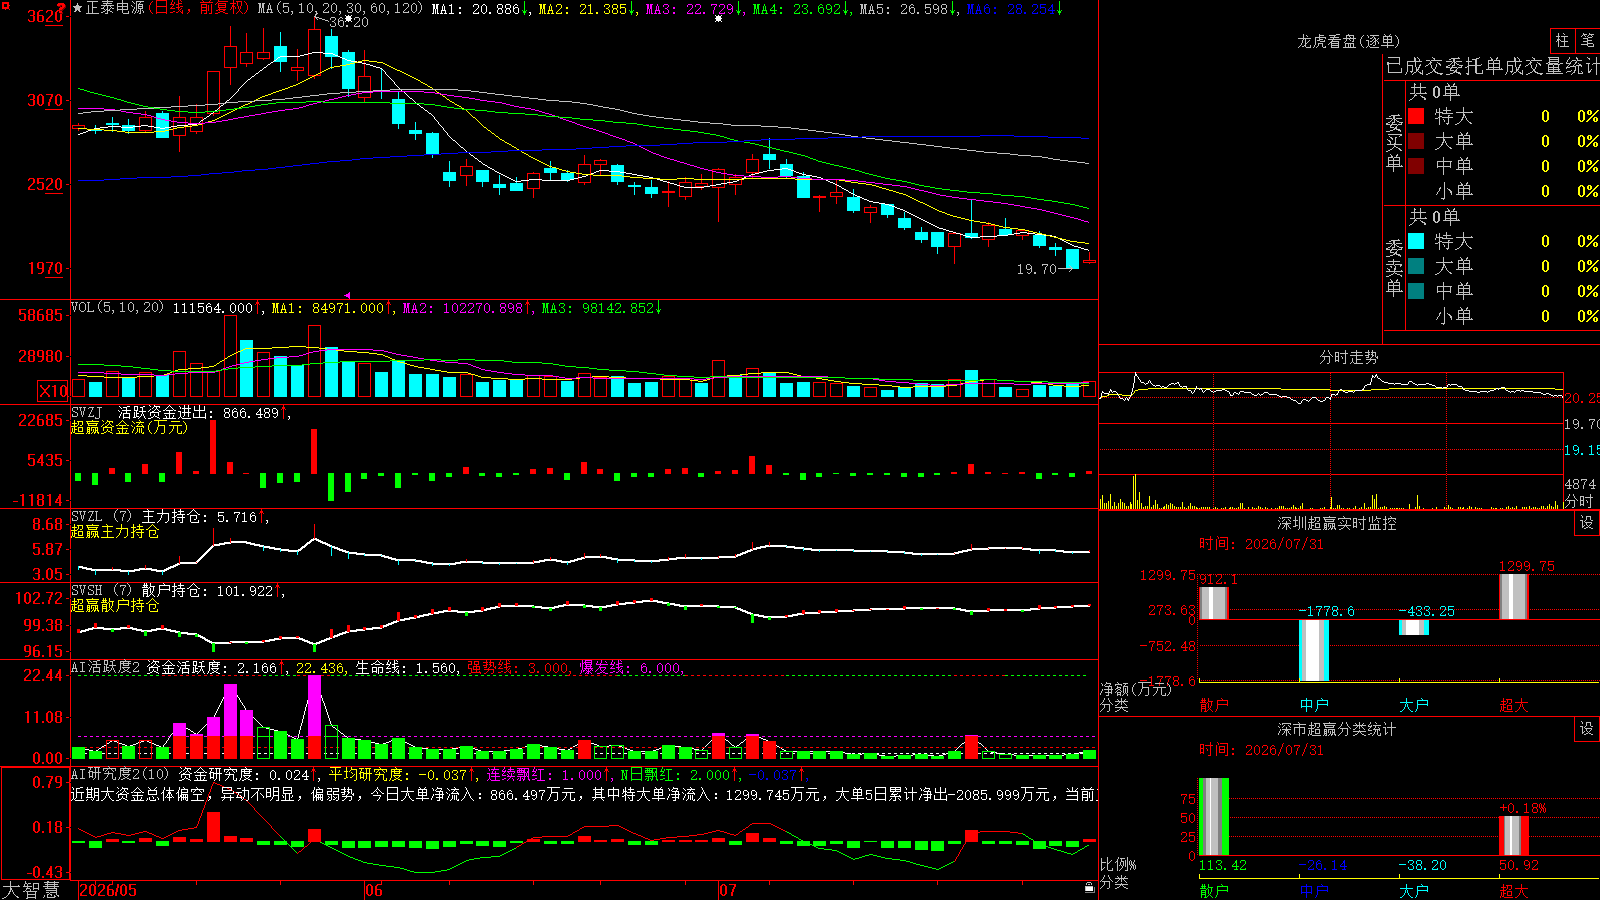Click the teal swatch for 委卖单 中单

(x=1416, y=291)
